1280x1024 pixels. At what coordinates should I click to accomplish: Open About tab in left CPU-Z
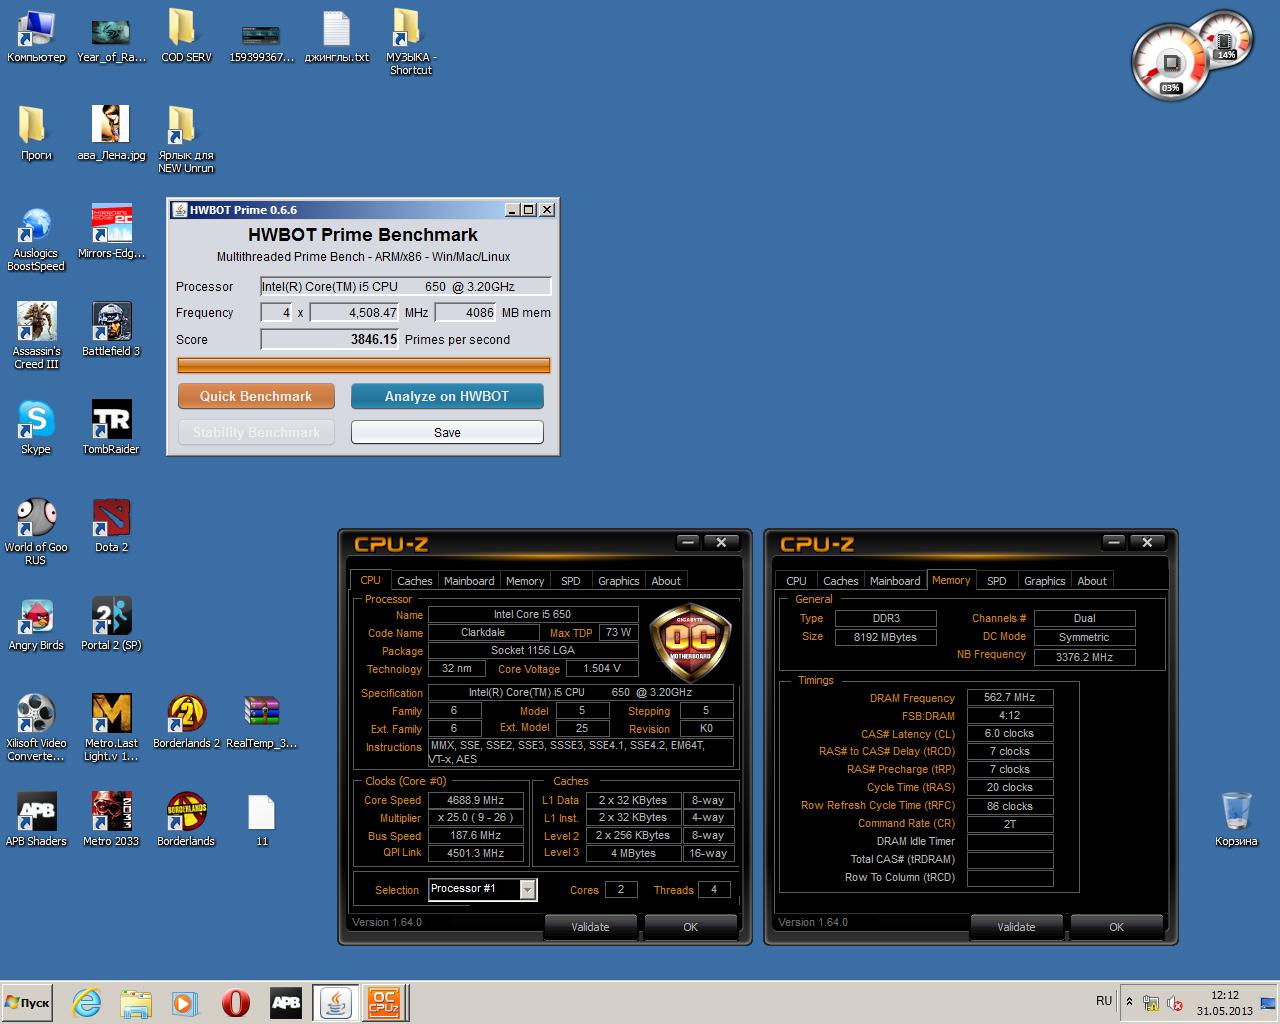666,581
